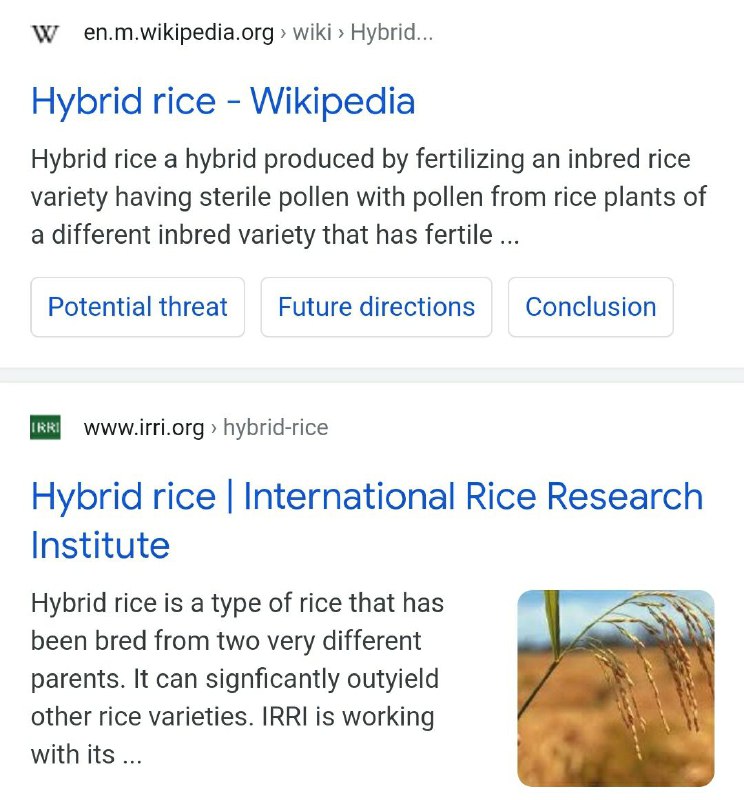Image resolution: width=744 pixels, height=800 pixels.
Task: Jump to the "Potential threat" section
Action: (x=138, y=307)
